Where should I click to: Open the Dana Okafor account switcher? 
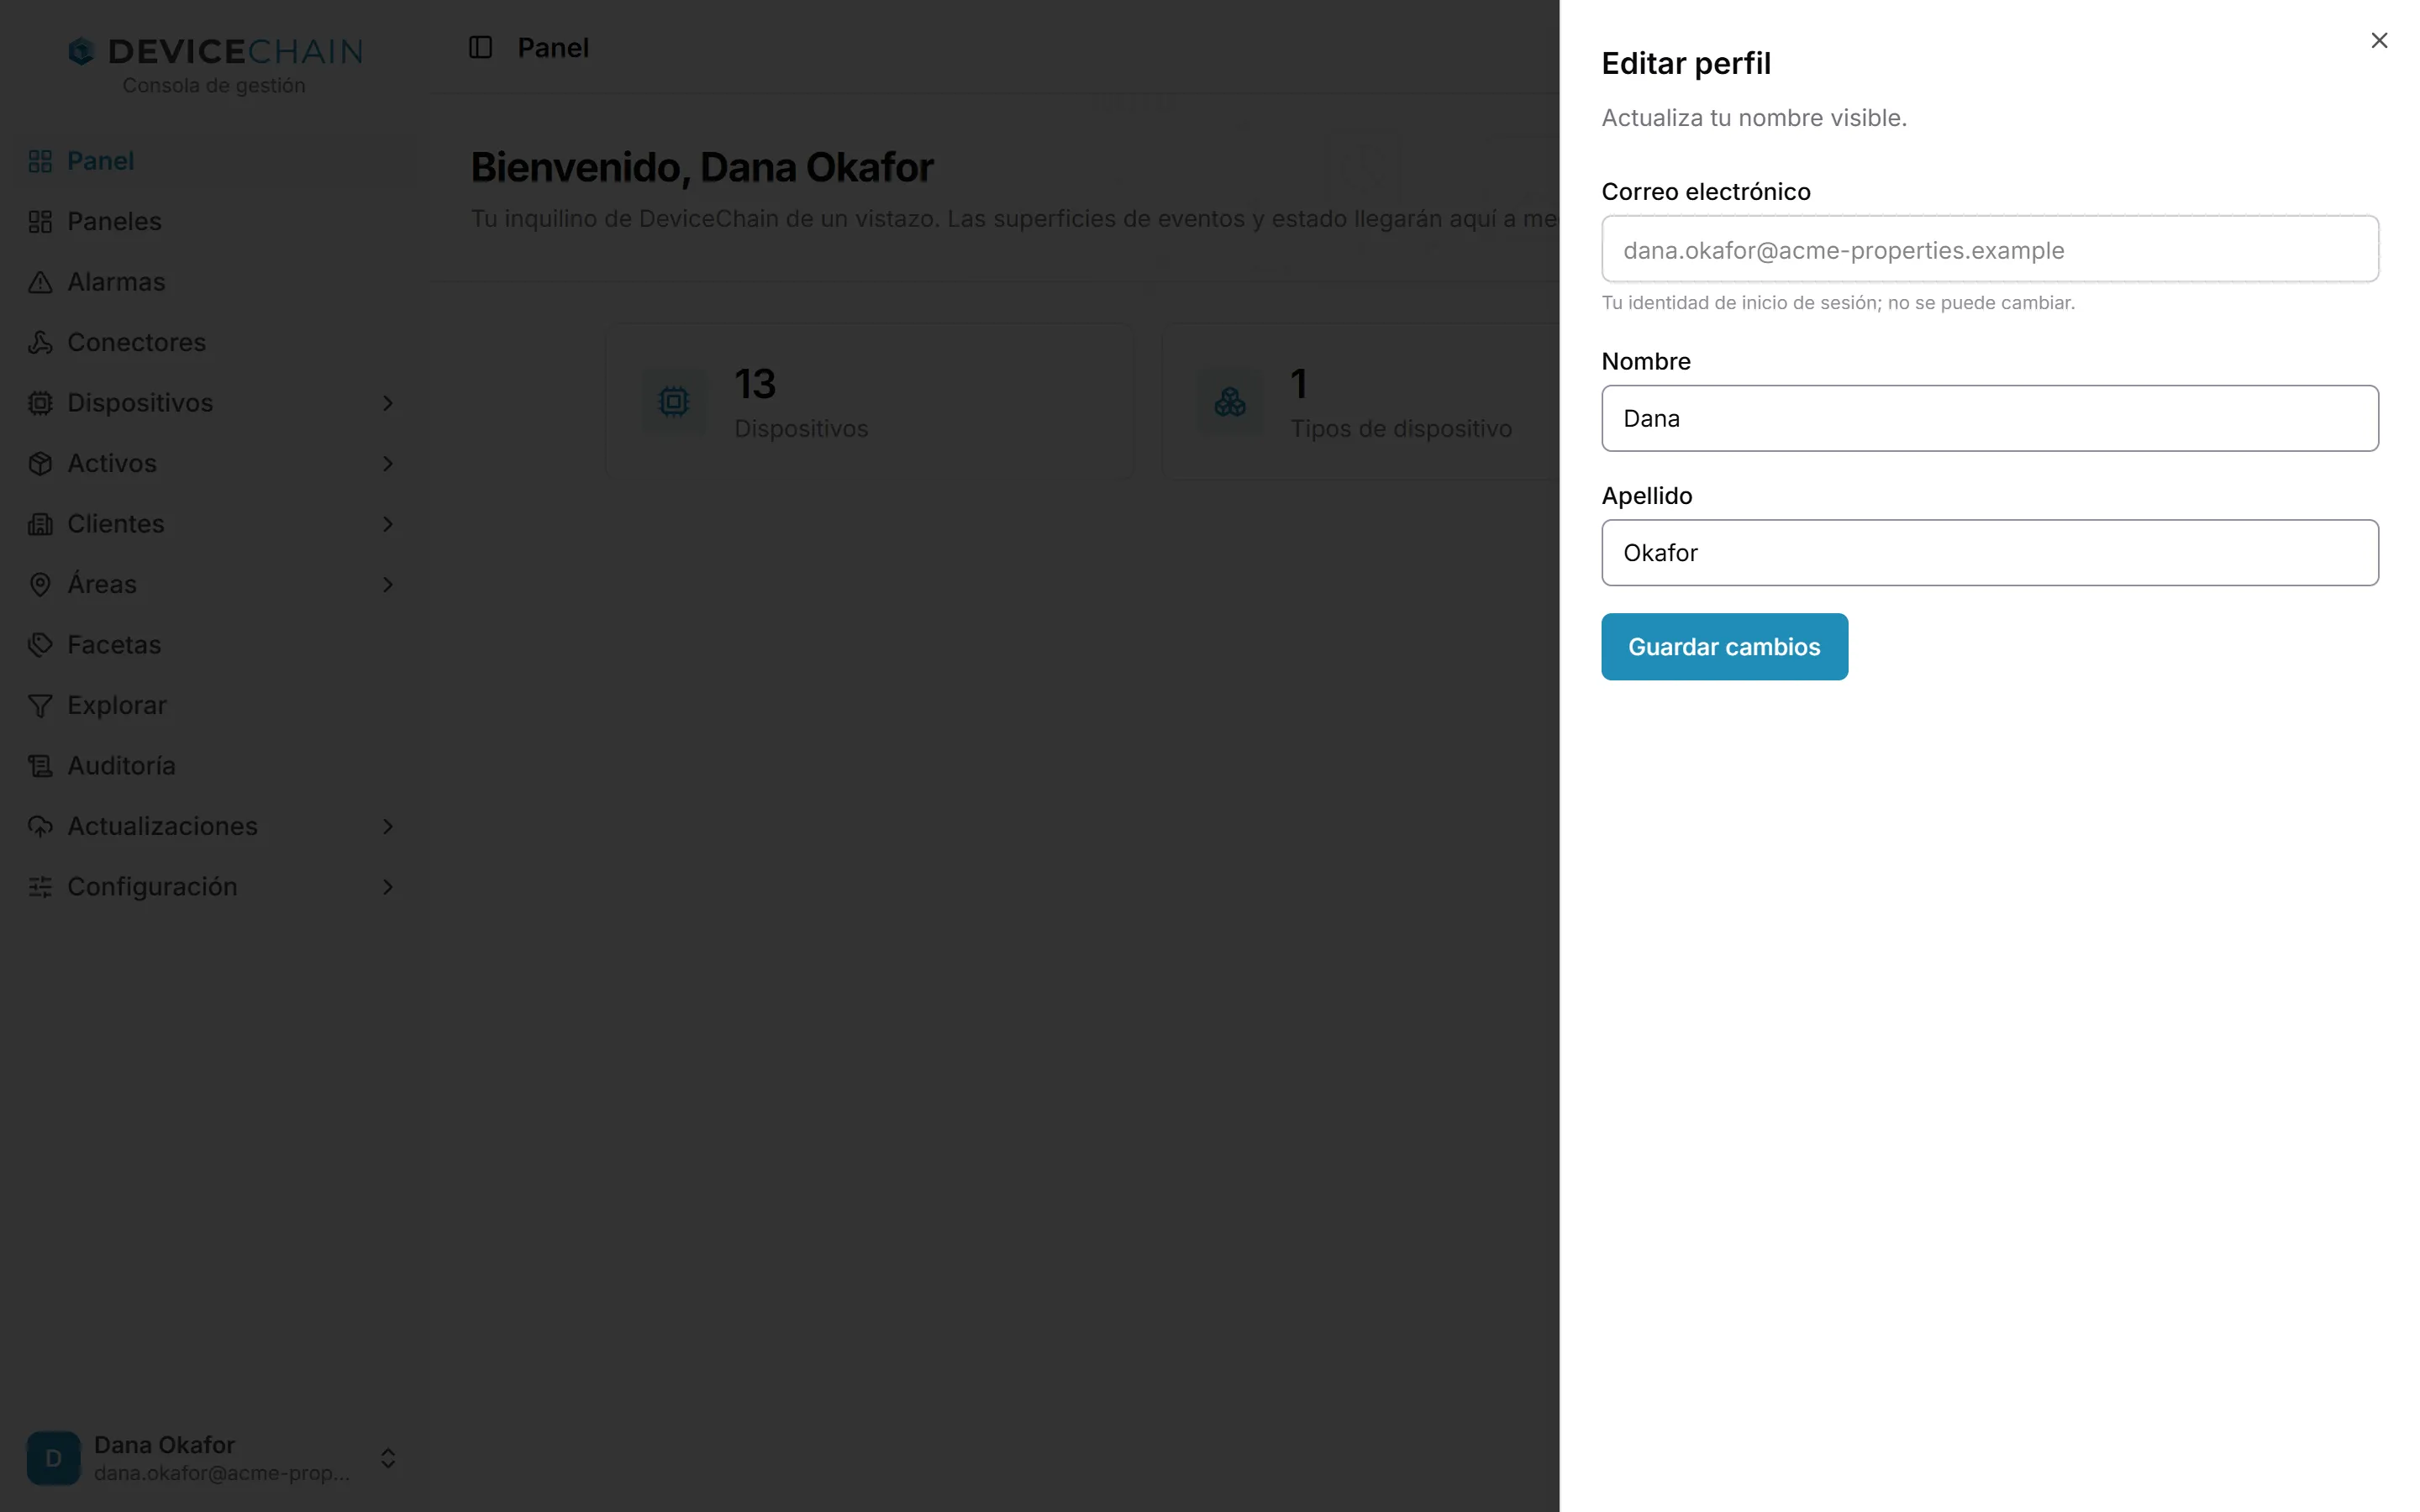pos(213,1458)
